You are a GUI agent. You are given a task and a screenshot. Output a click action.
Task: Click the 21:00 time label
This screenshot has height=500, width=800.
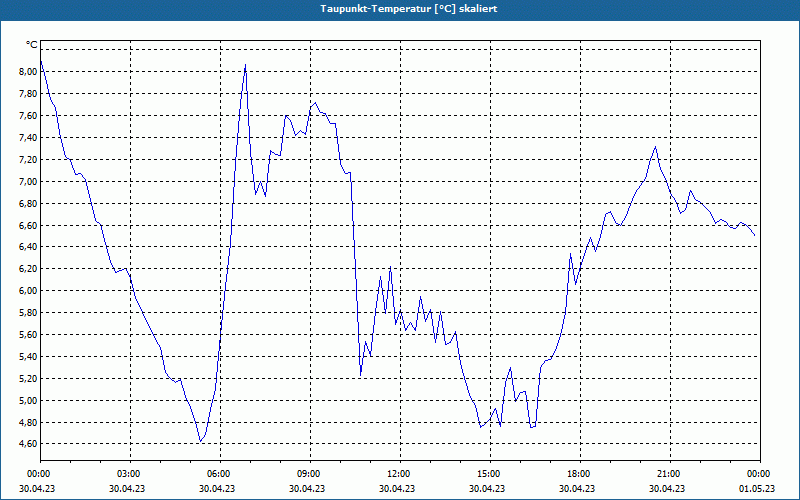pyautogui.click(x=670, y=474)
